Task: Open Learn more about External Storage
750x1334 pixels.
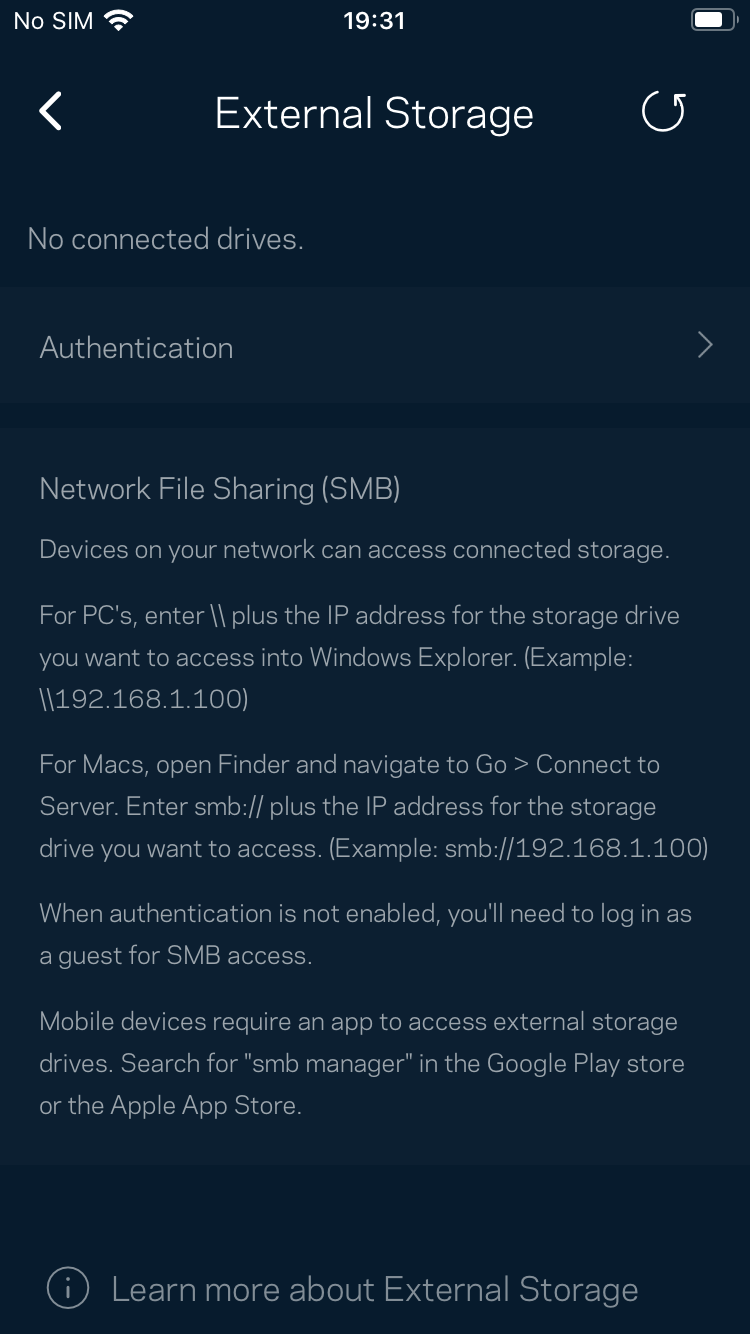Action: (x=374, y=1289)
